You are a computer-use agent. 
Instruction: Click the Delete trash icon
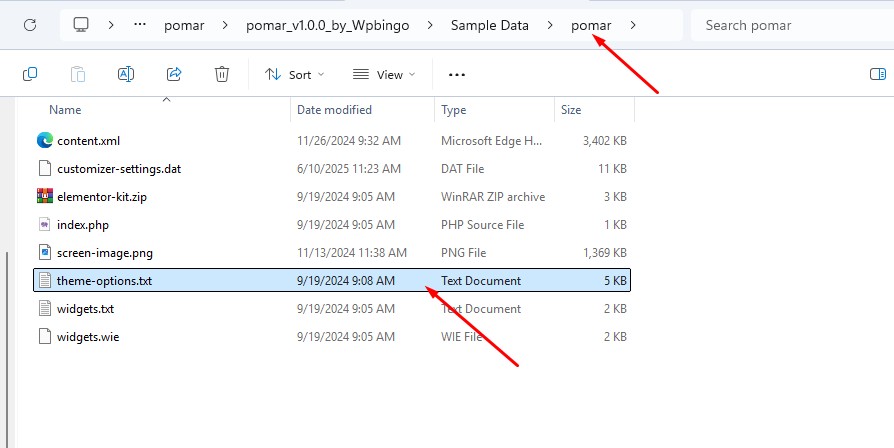pyautogui.click(x=222, y=74)
